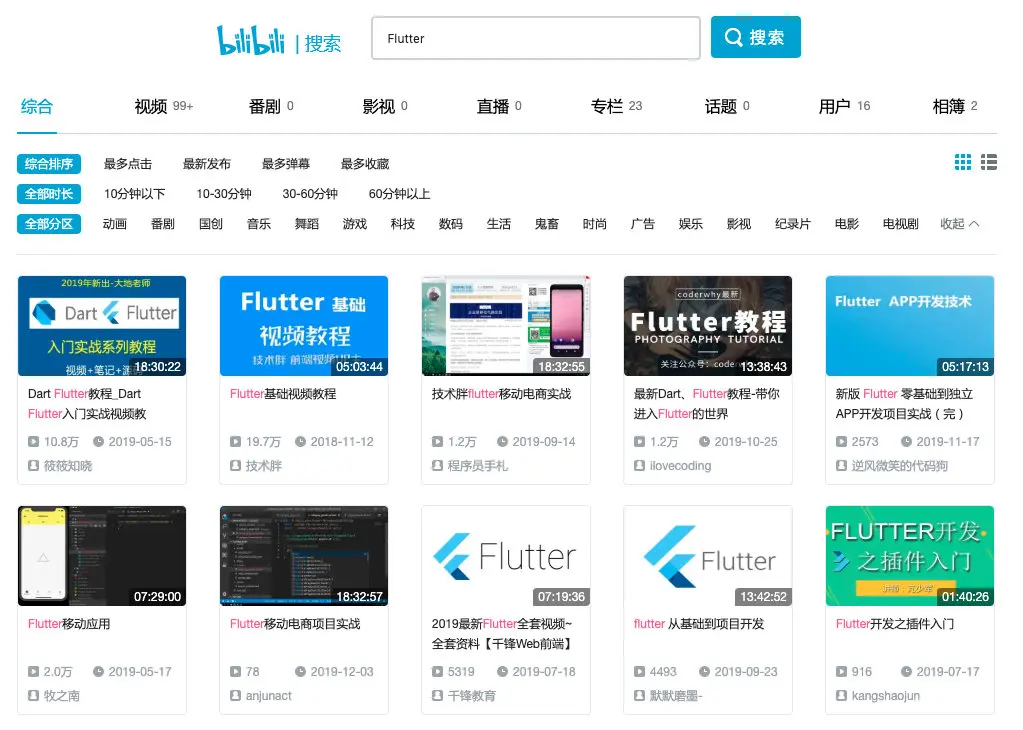
Task: Filter by 鬼畜 category
Action: (x=547, y=224)
